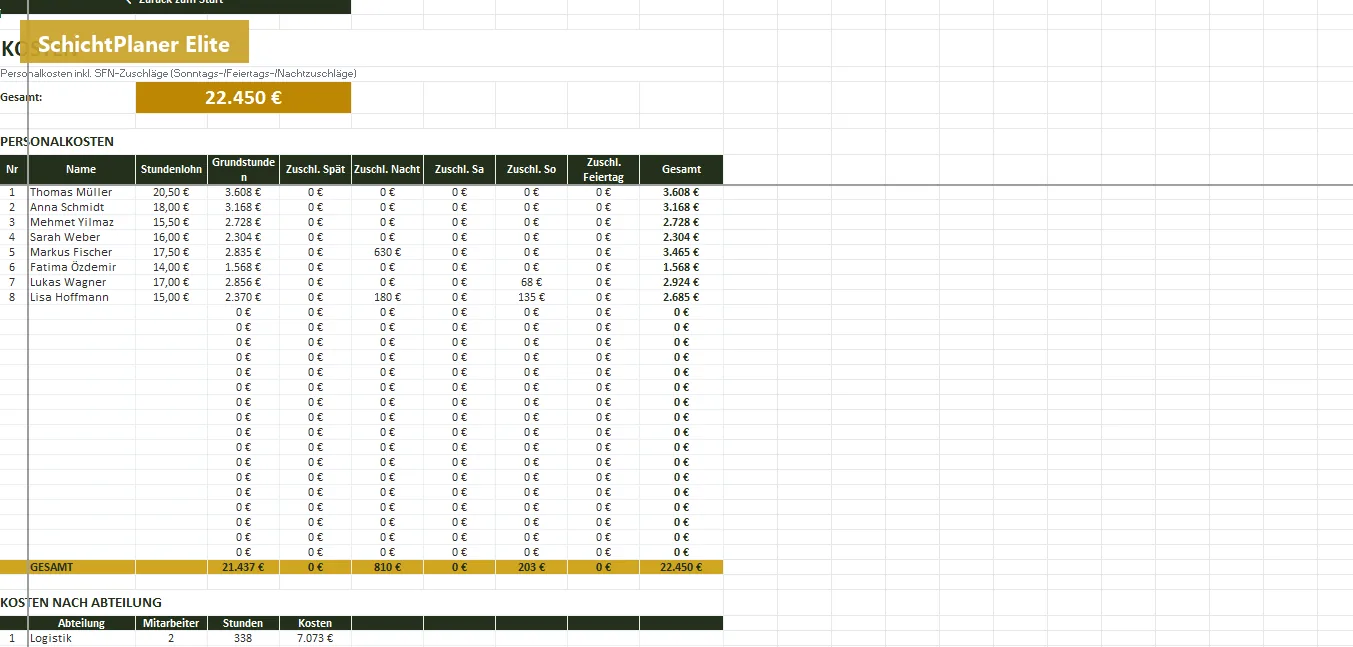Select the Mitarbeiter column header
The height and width of the screenshot is (647, 1353).
[x=171, y=623]
